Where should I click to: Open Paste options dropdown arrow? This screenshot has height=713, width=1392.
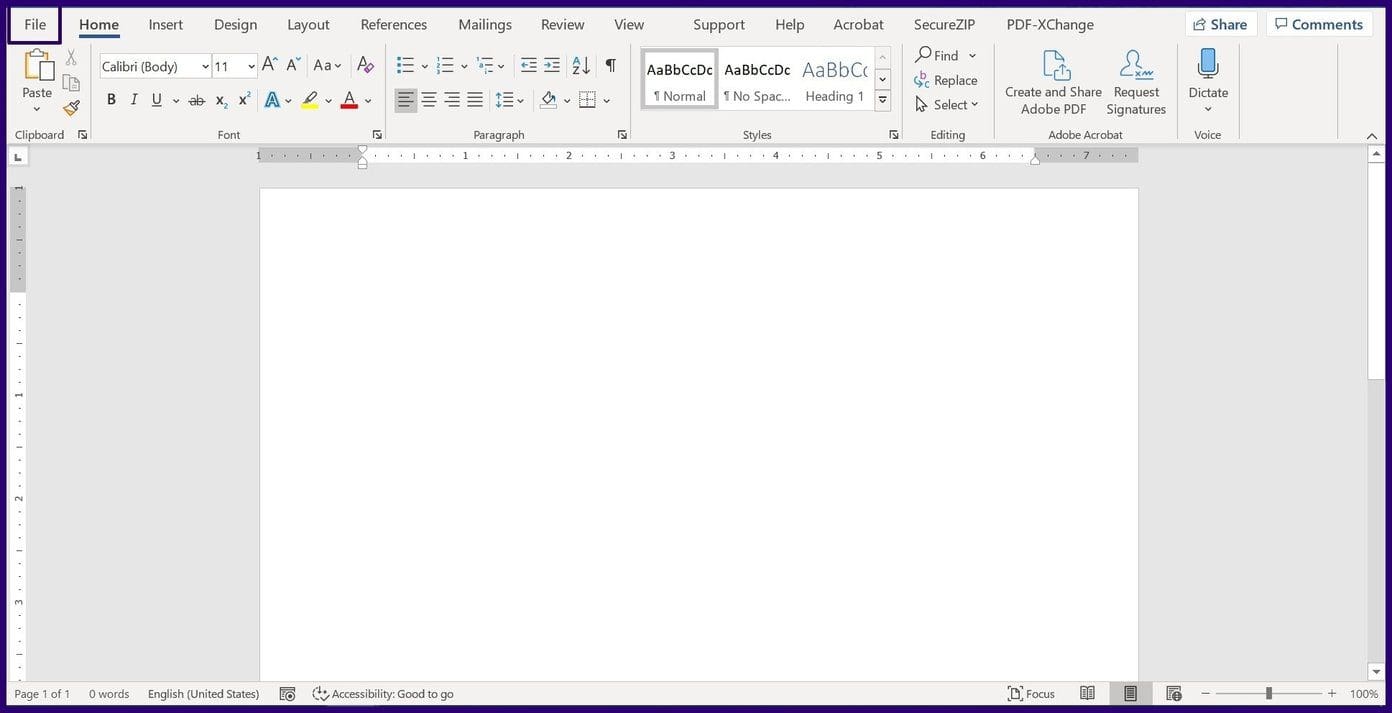click(x=37, y=109)
